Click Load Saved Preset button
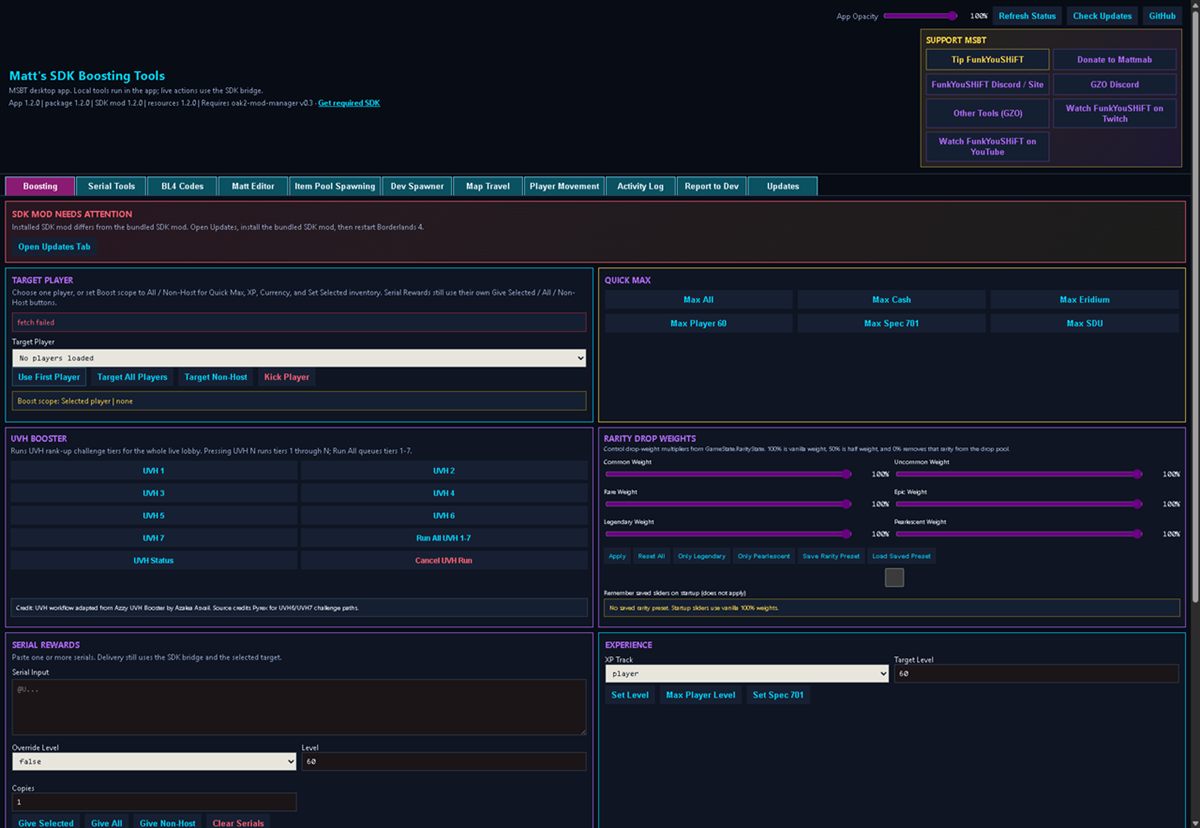The height and width of the screenshot is (828, 1200). click(x=901, y=556)
